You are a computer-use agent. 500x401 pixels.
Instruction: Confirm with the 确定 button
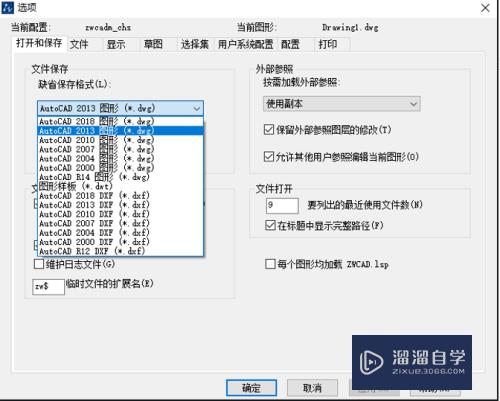pyautogui.click(x=251, y=388)
